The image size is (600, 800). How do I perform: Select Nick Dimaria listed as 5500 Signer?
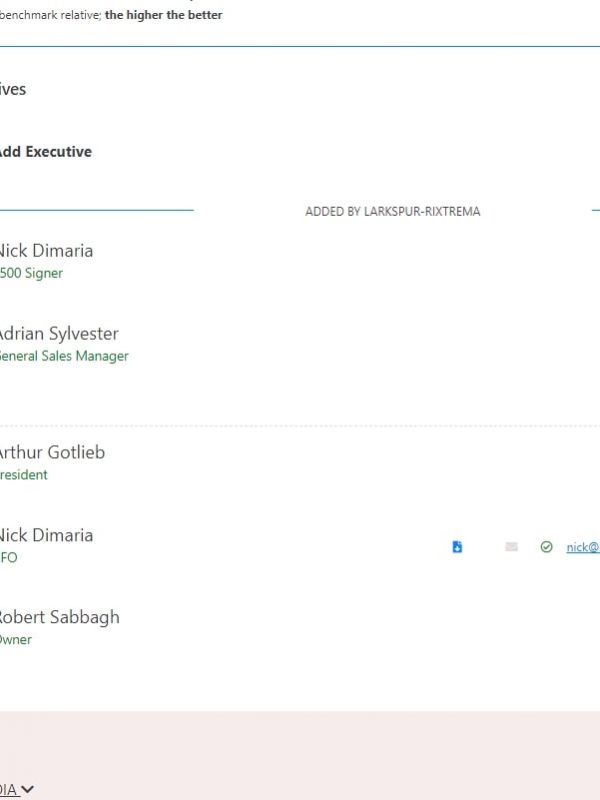click(45, 250)
